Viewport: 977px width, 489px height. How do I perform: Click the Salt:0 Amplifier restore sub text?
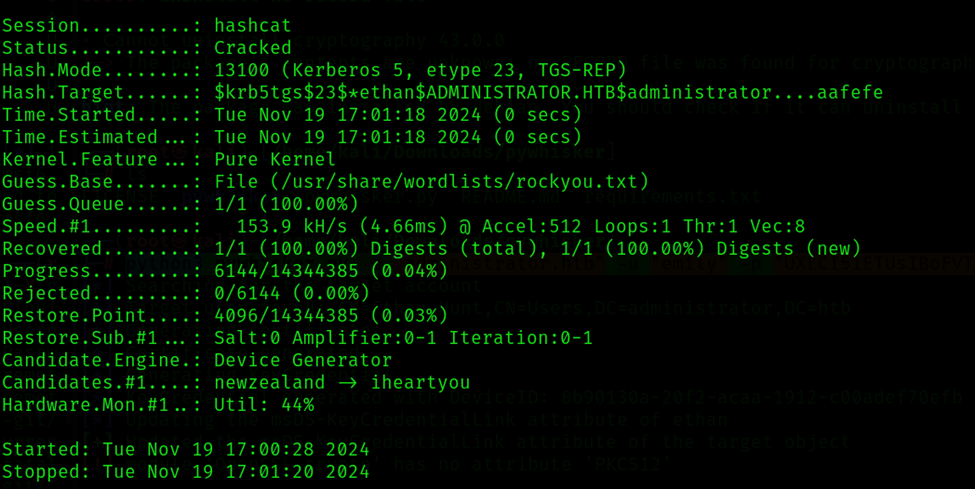[403, 338]
